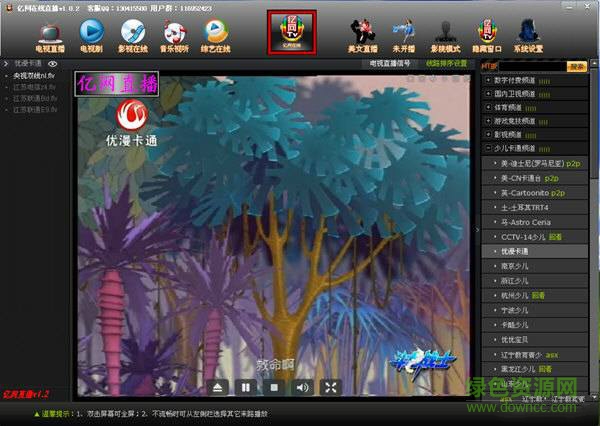
Task: Select the 美-Cartoonito p2p channel
Action: tap(533, 192)
